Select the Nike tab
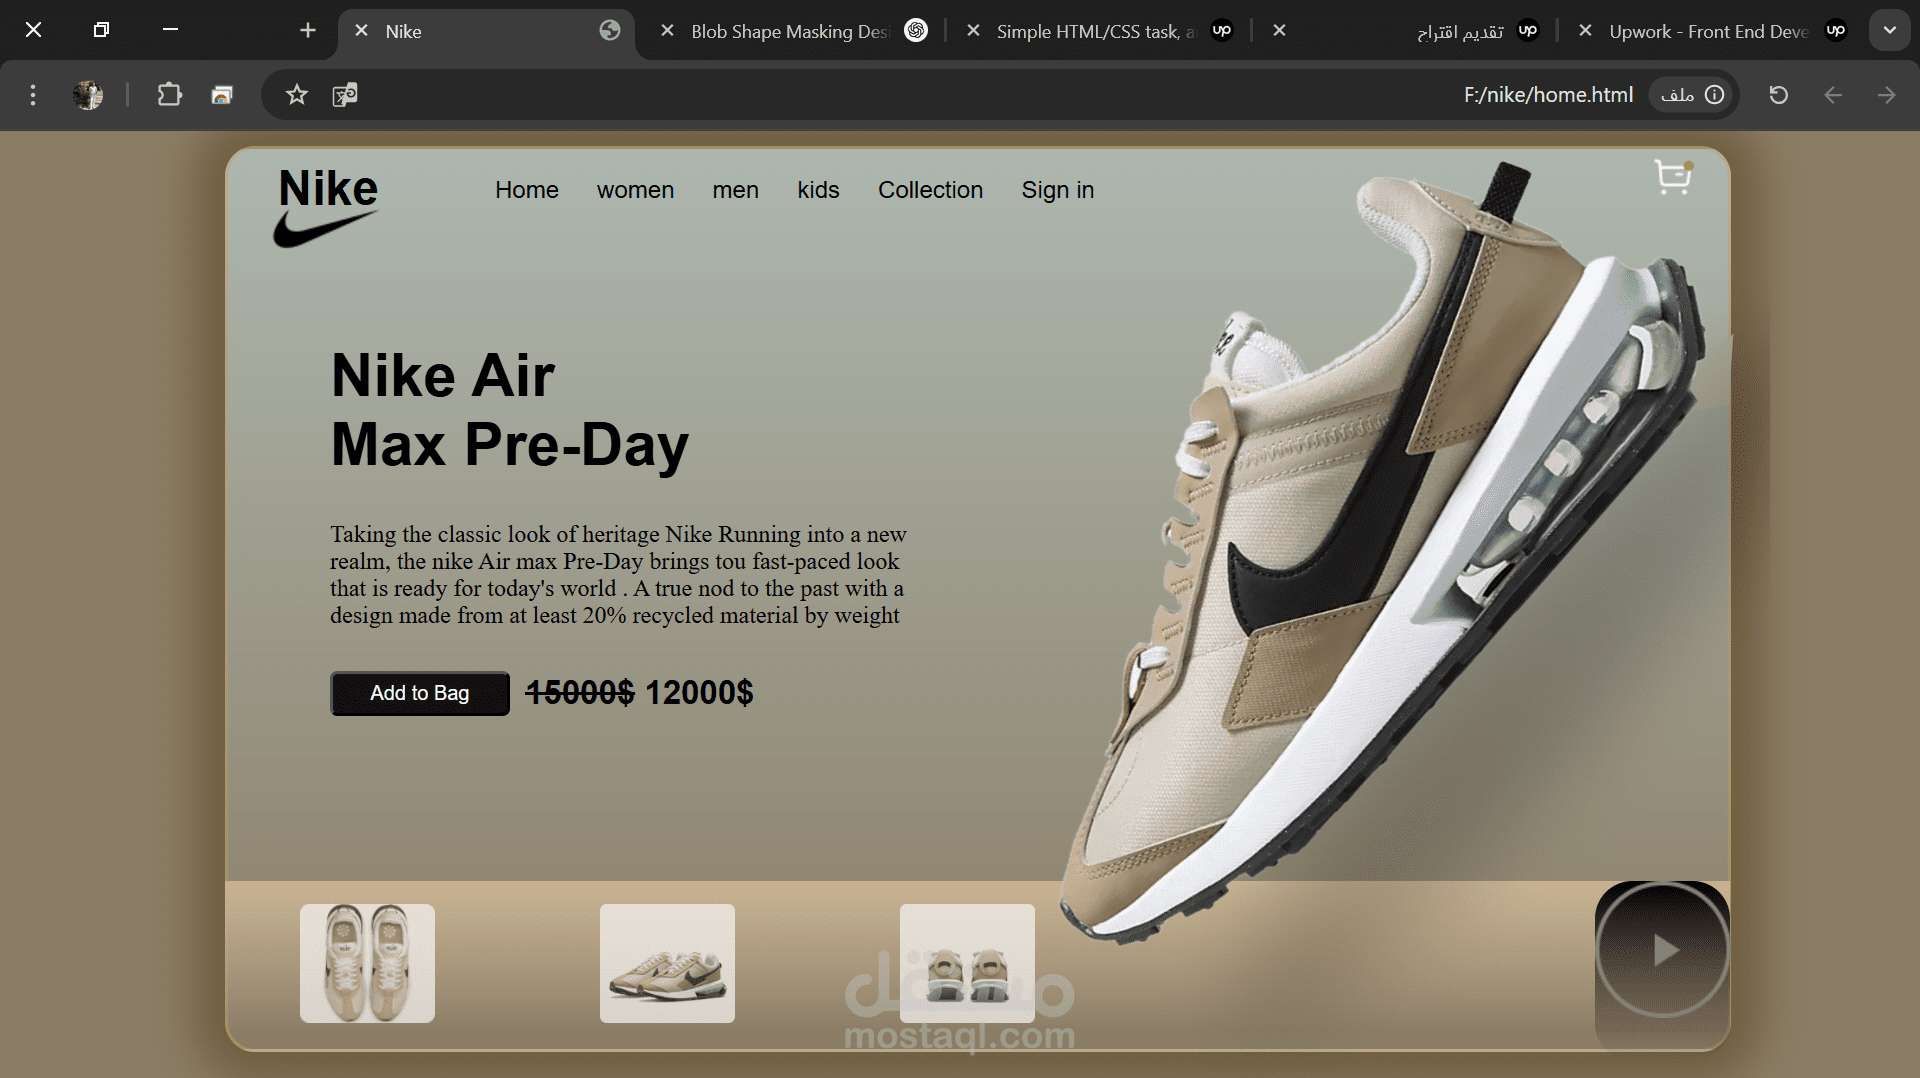This screenshot has width=1920, height=1078. point(488,31)
